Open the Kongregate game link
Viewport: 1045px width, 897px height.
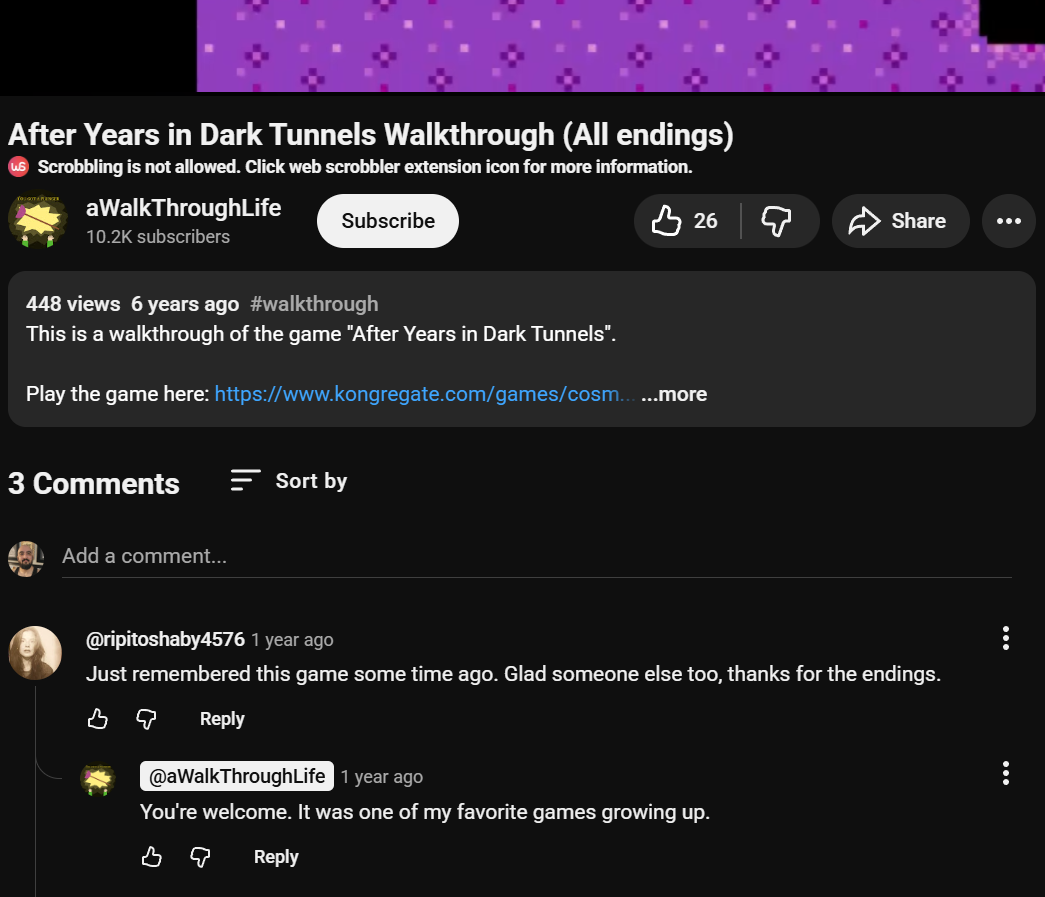pos(424,394)
